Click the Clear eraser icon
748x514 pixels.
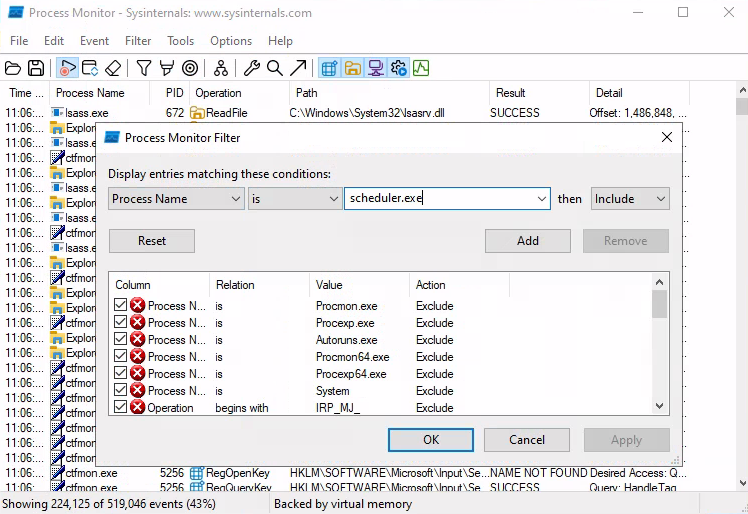[113, 68]
